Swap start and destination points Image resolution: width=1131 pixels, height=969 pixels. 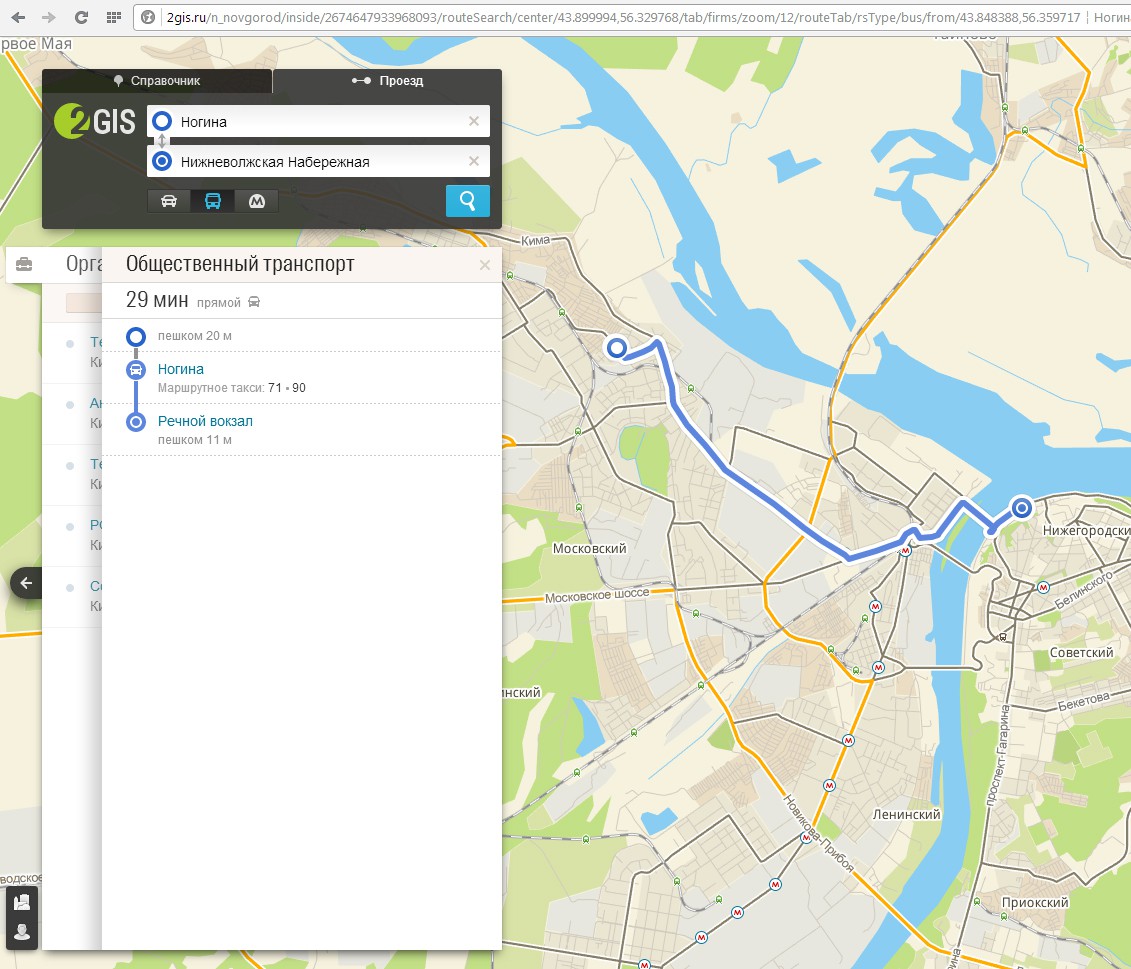pos(162,141)
